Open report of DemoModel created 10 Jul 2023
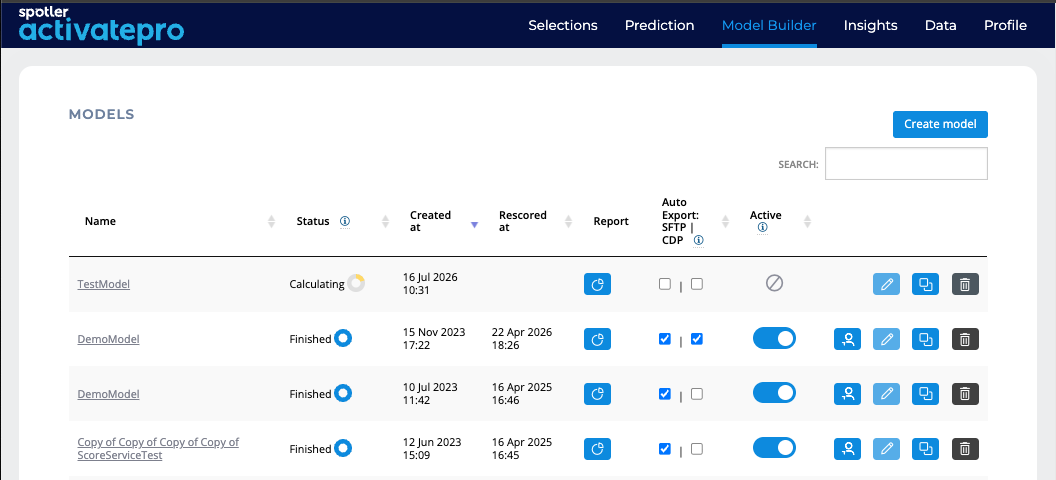The width and height of the screenshot is (1056, 480). pos(597,394)
